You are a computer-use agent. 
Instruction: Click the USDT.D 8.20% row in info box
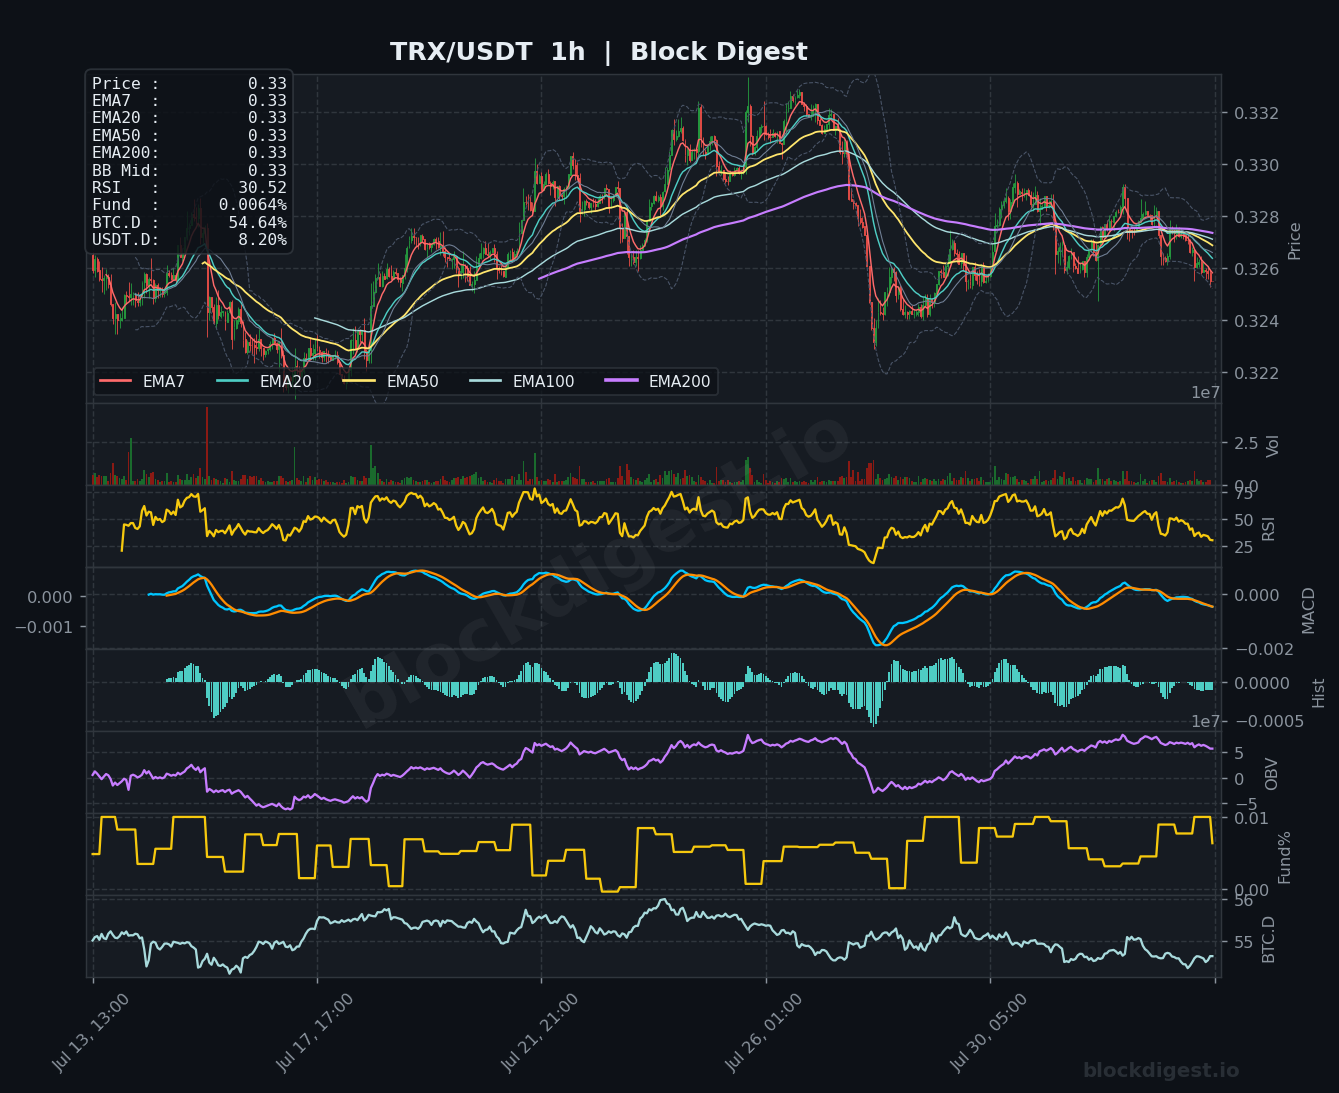click(189, 240)
